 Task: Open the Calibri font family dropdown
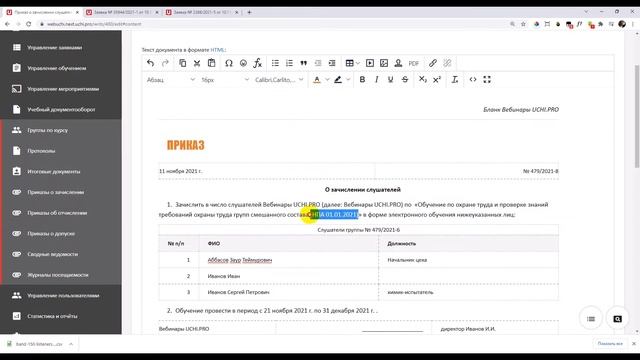pos(279,80)
